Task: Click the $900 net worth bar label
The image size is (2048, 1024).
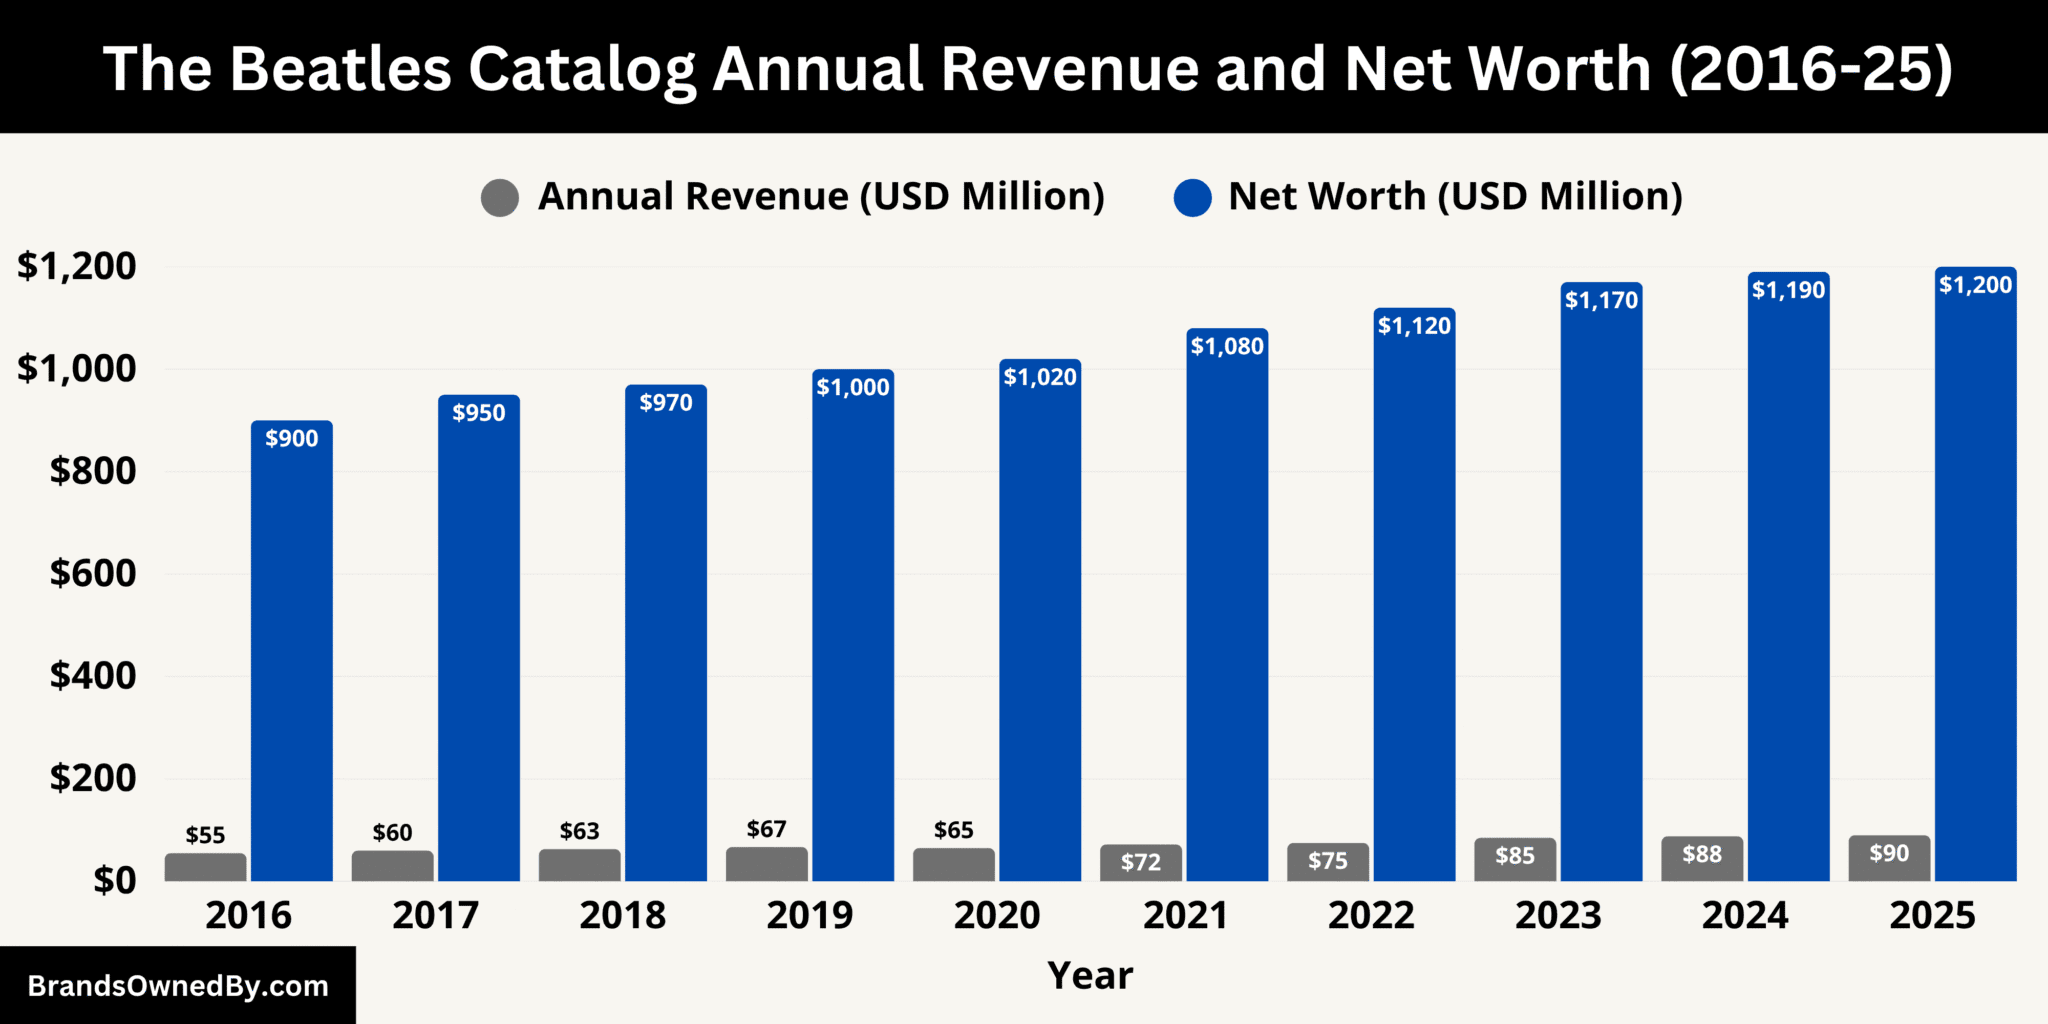Action: point(292,438)
